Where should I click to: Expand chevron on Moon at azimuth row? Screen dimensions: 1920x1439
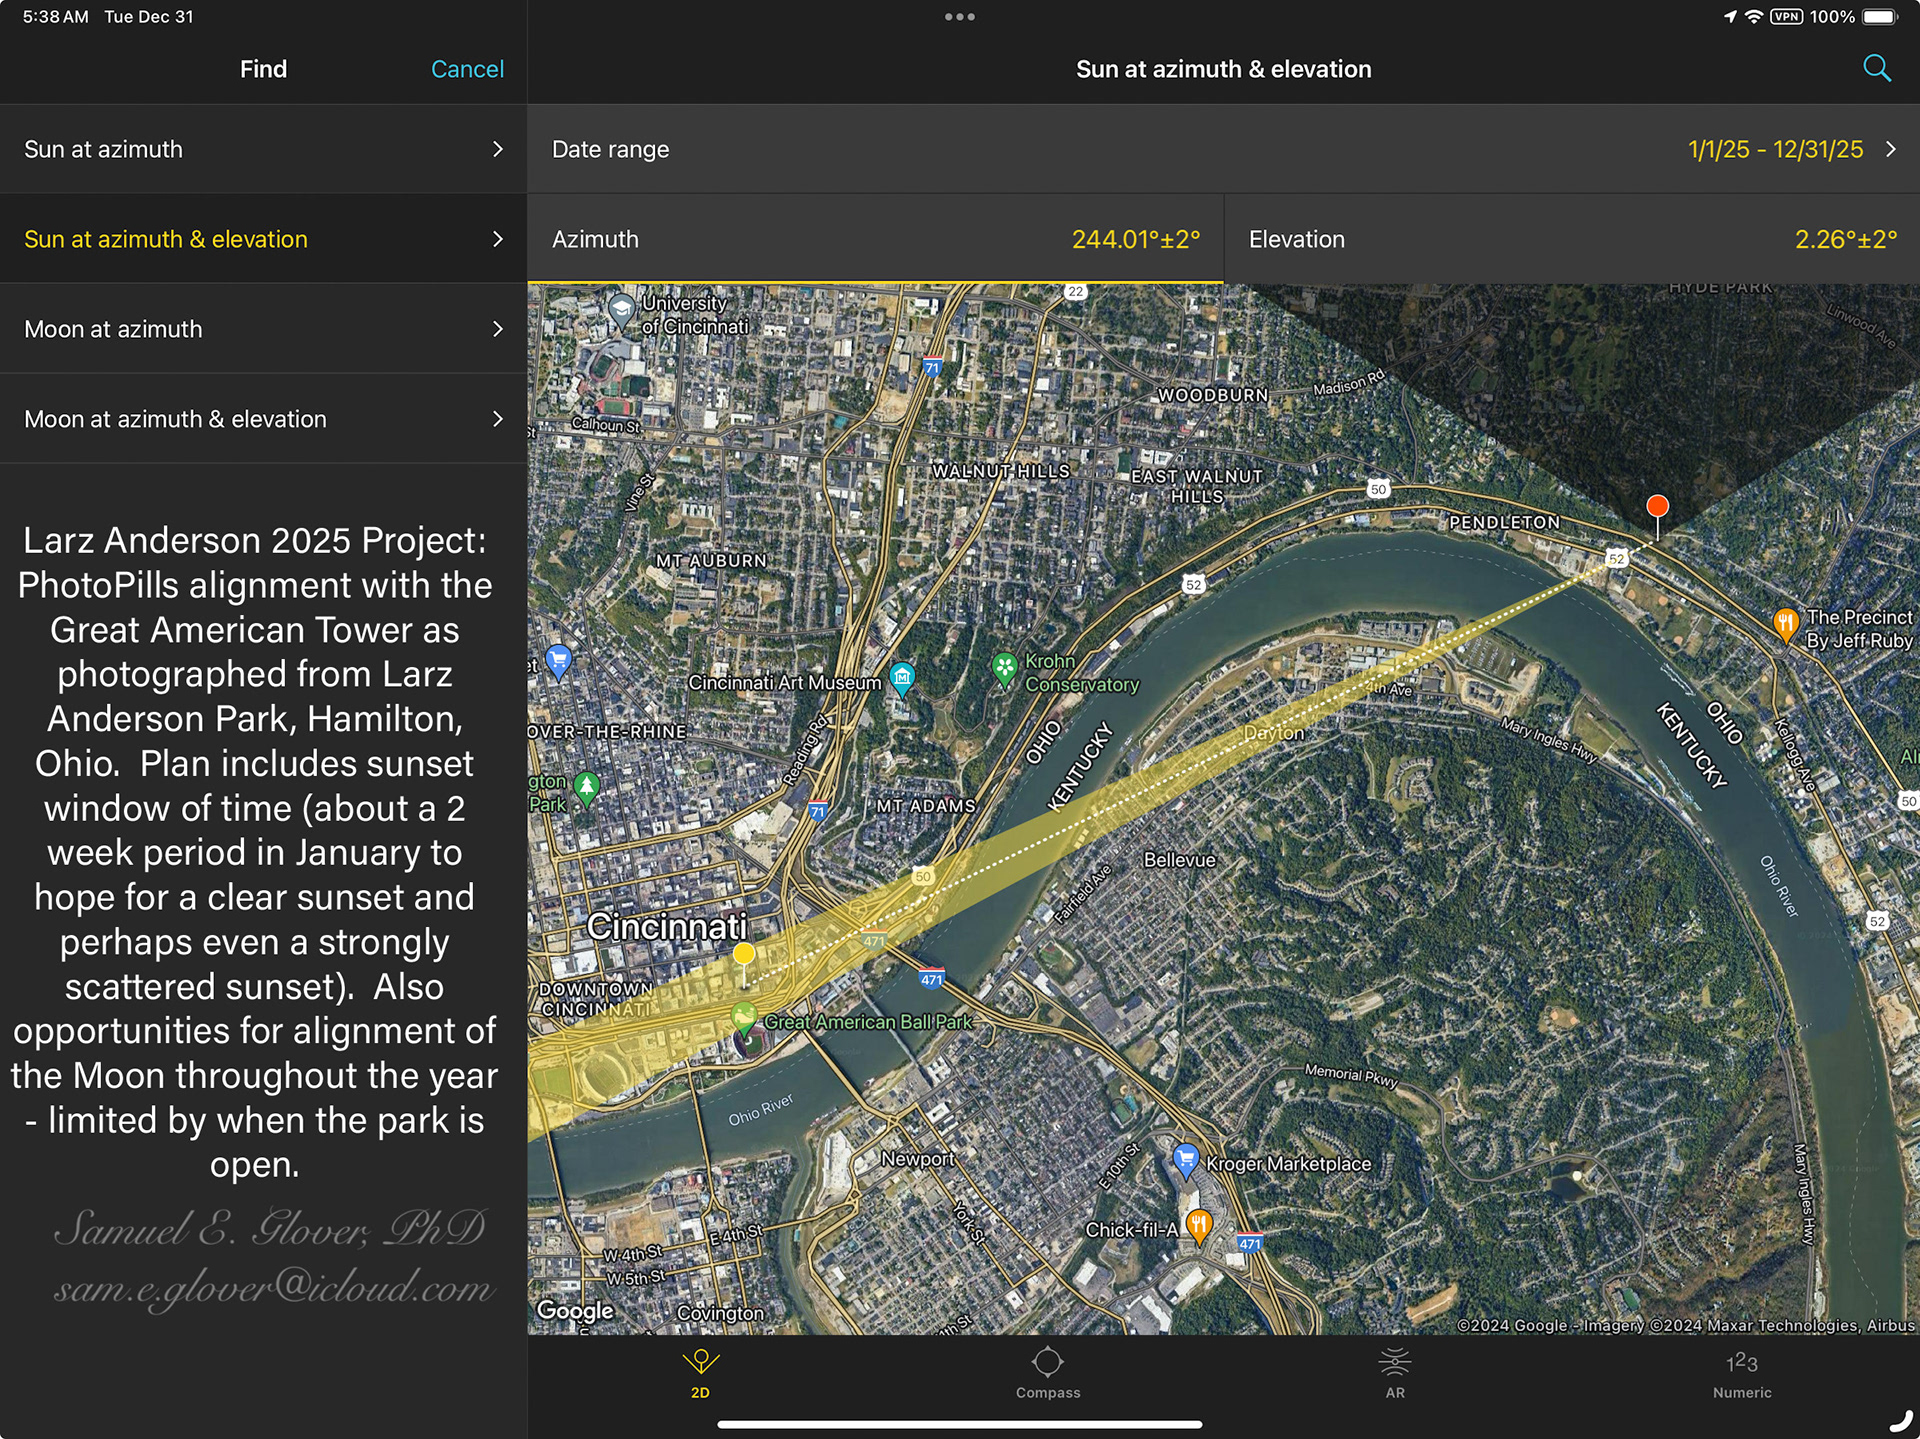498,329
